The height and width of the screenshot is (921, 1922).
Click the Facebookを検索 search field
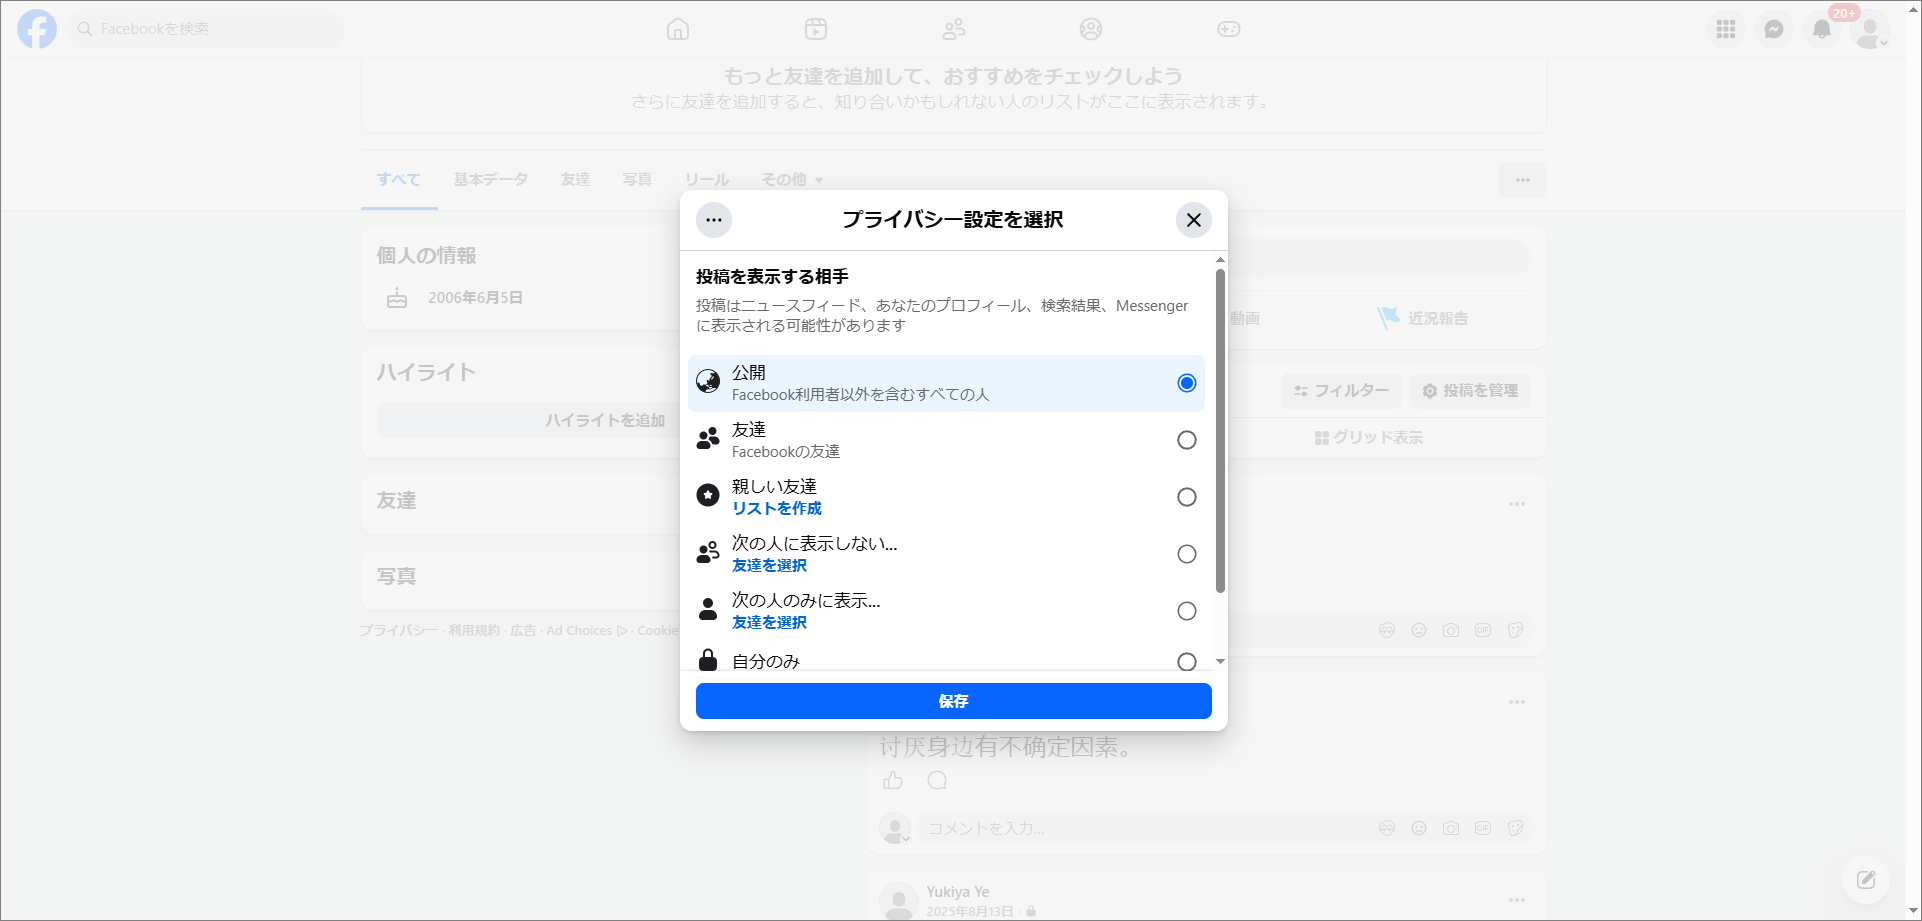(205, 29)
